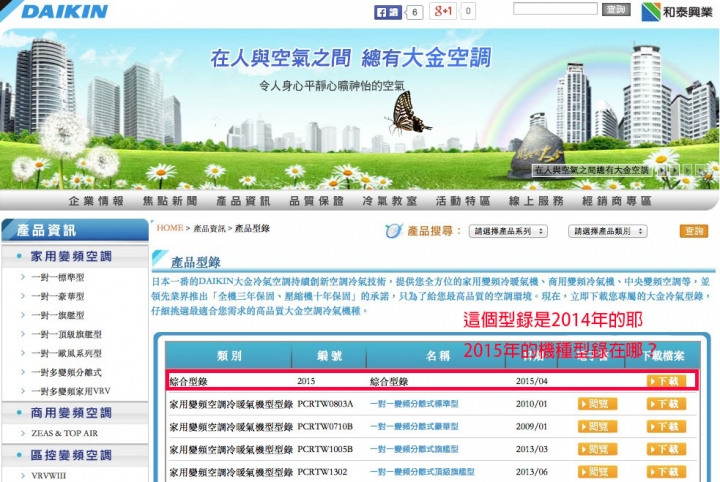Select 一對一豪華型 in the sidebar
The height and width of the screenshot is (482, 720).
click(x=57, y=296)
